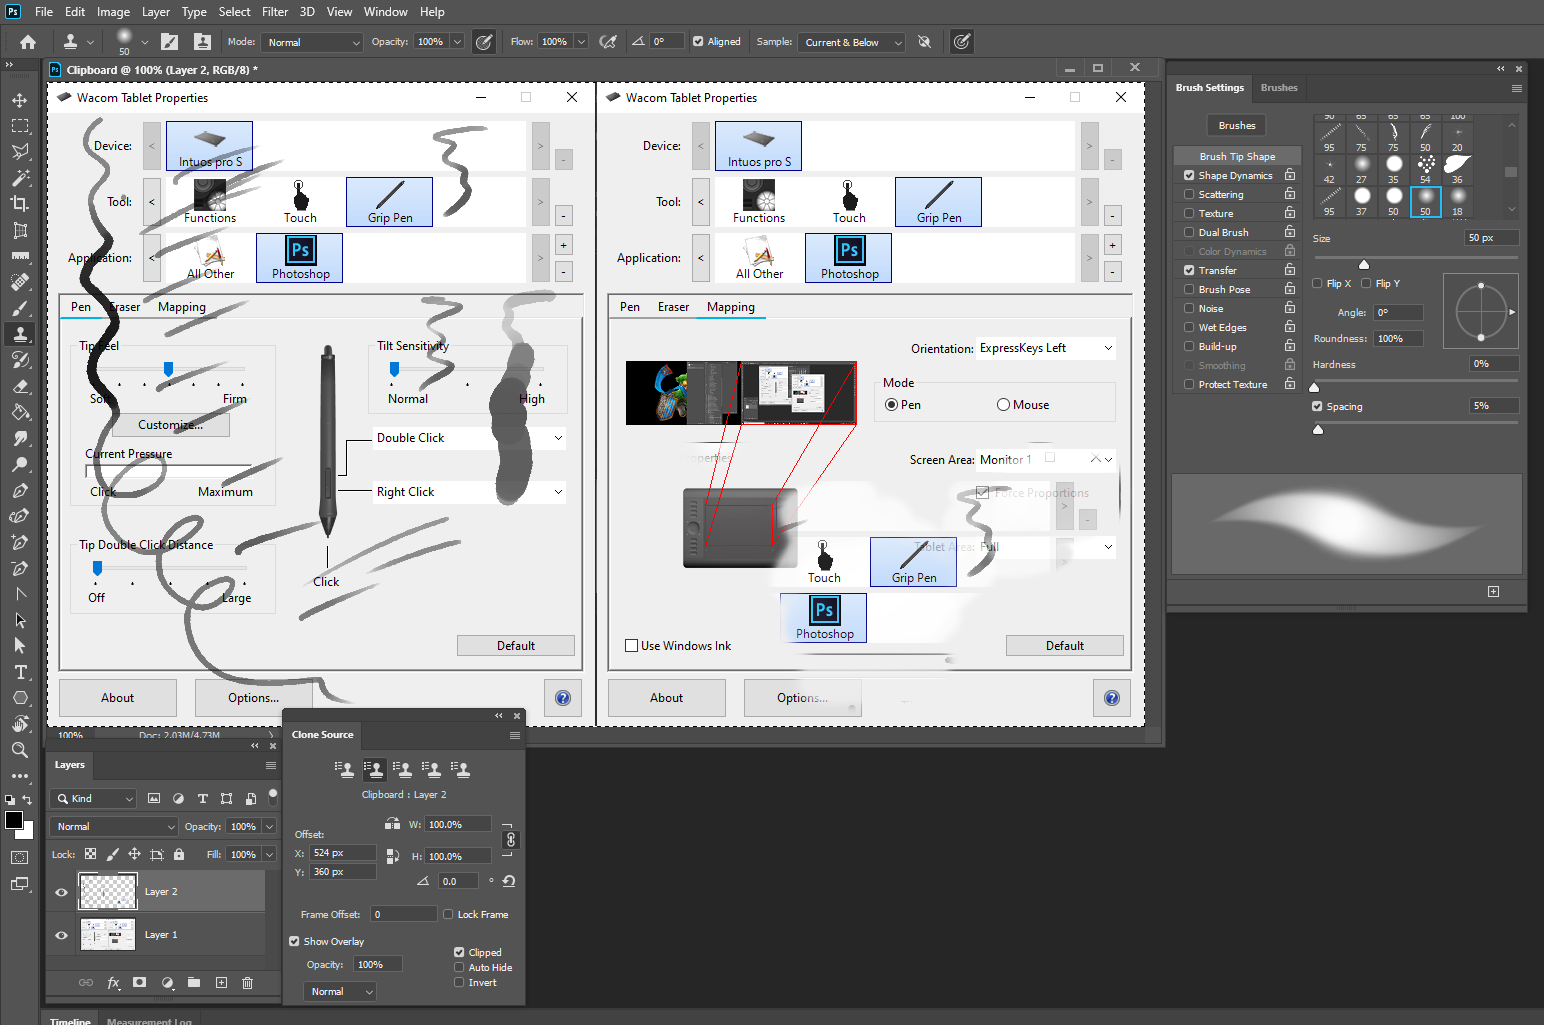
Task: Select the Clone Stamp tool
Action: (20, 334)
